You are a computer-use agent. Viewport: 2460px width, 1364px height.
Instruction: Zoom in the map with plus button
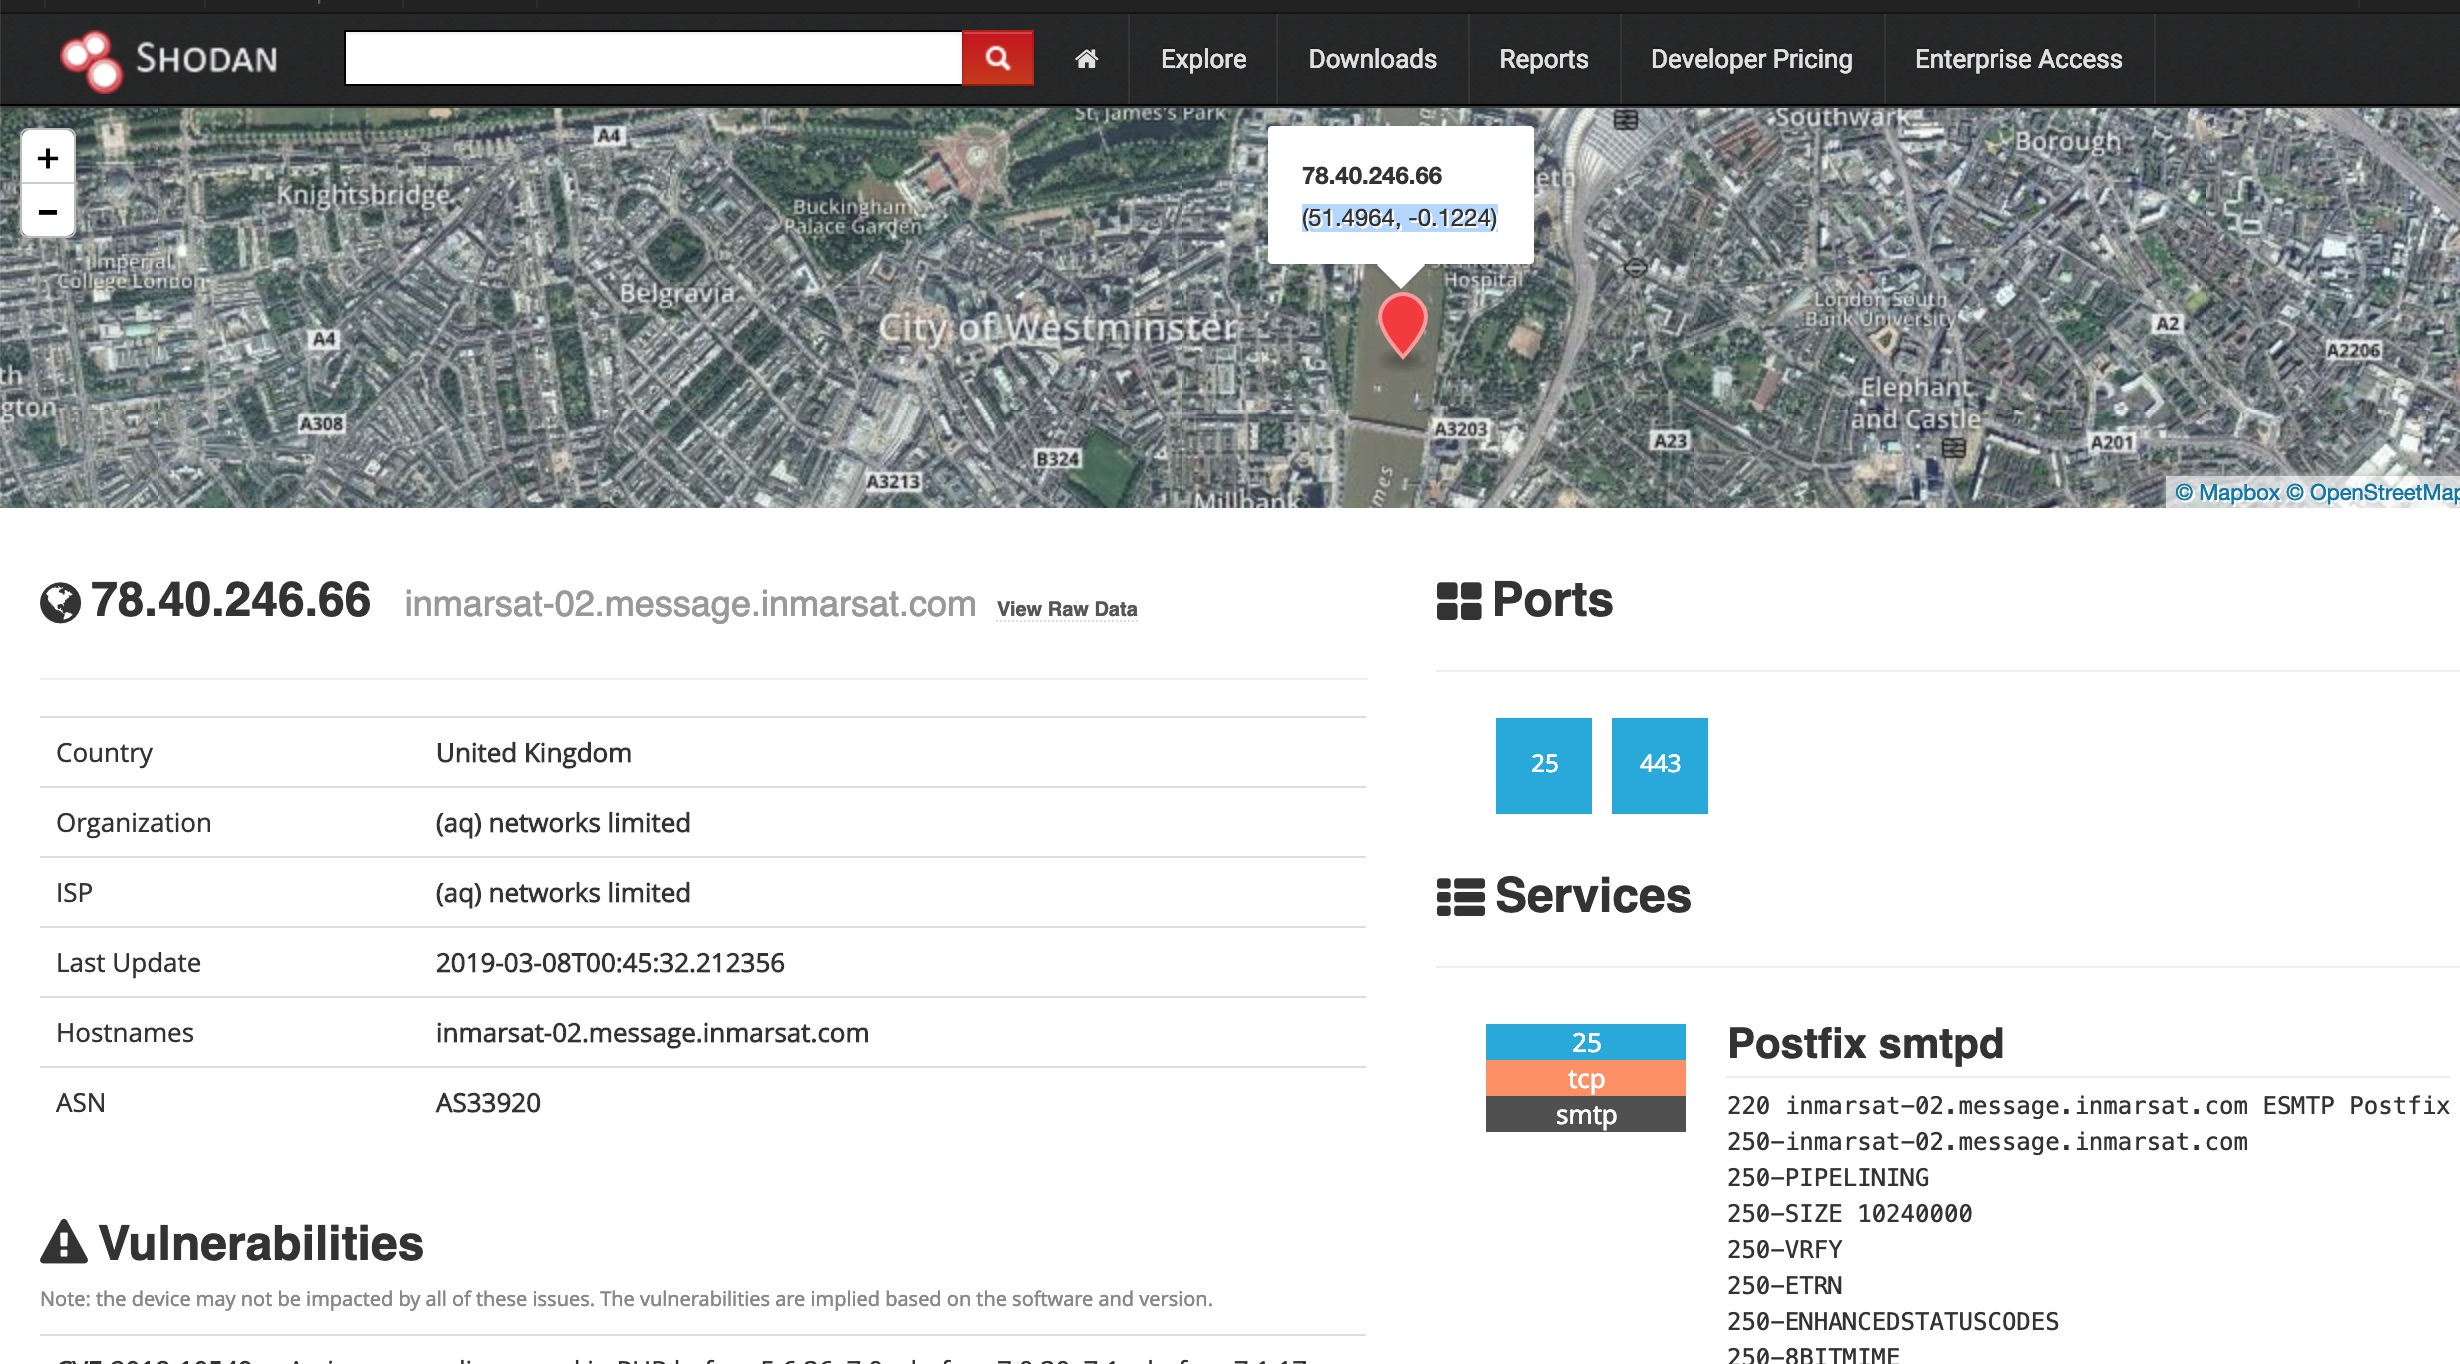[x=48, y=158]
